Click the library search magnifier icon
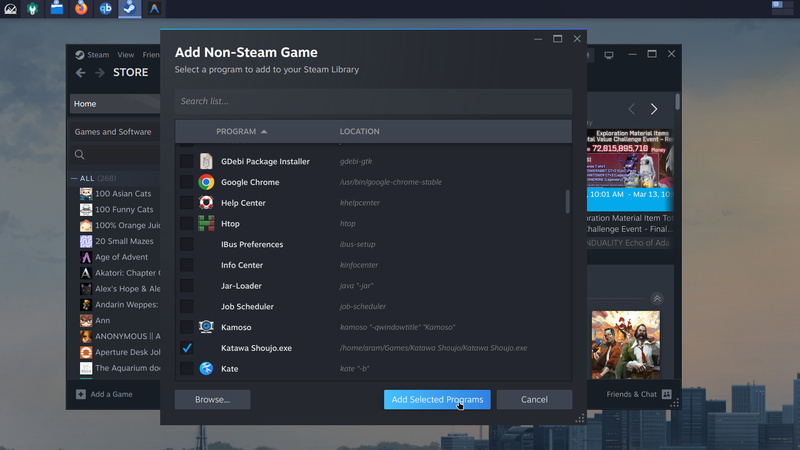Image resolution: width=800 pixels, height=450 pixels. point(80,155)
